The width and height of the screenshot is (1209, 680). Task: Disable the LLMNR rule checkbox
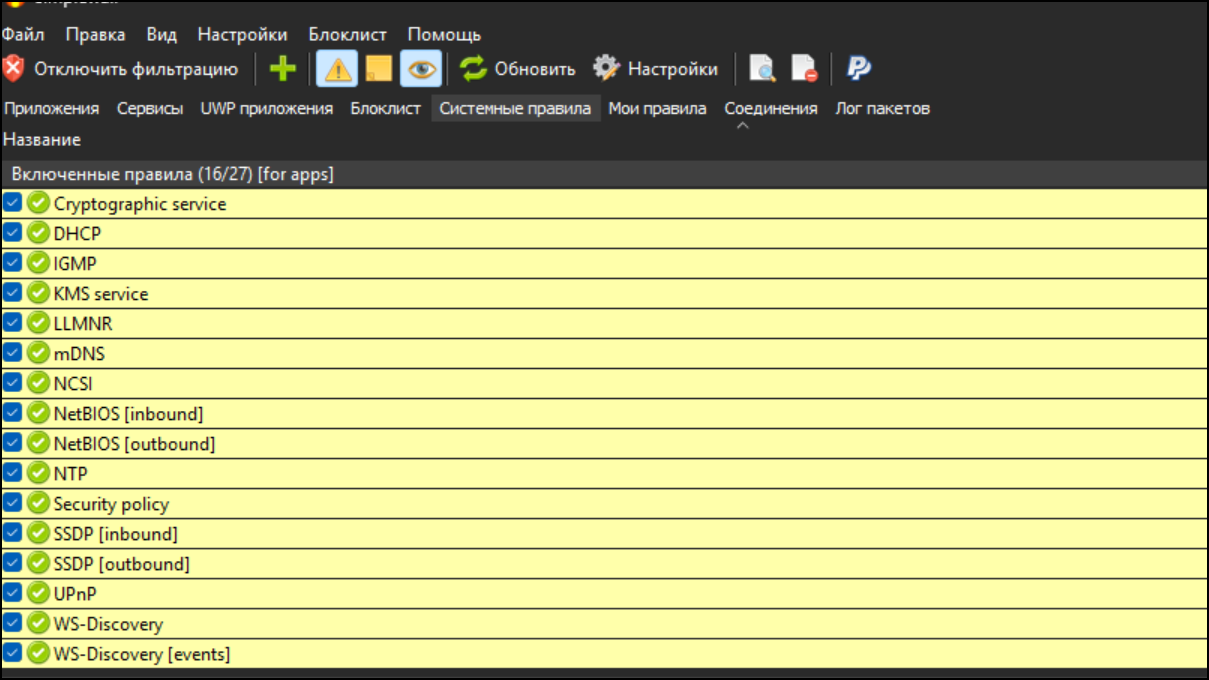point(14,324)
